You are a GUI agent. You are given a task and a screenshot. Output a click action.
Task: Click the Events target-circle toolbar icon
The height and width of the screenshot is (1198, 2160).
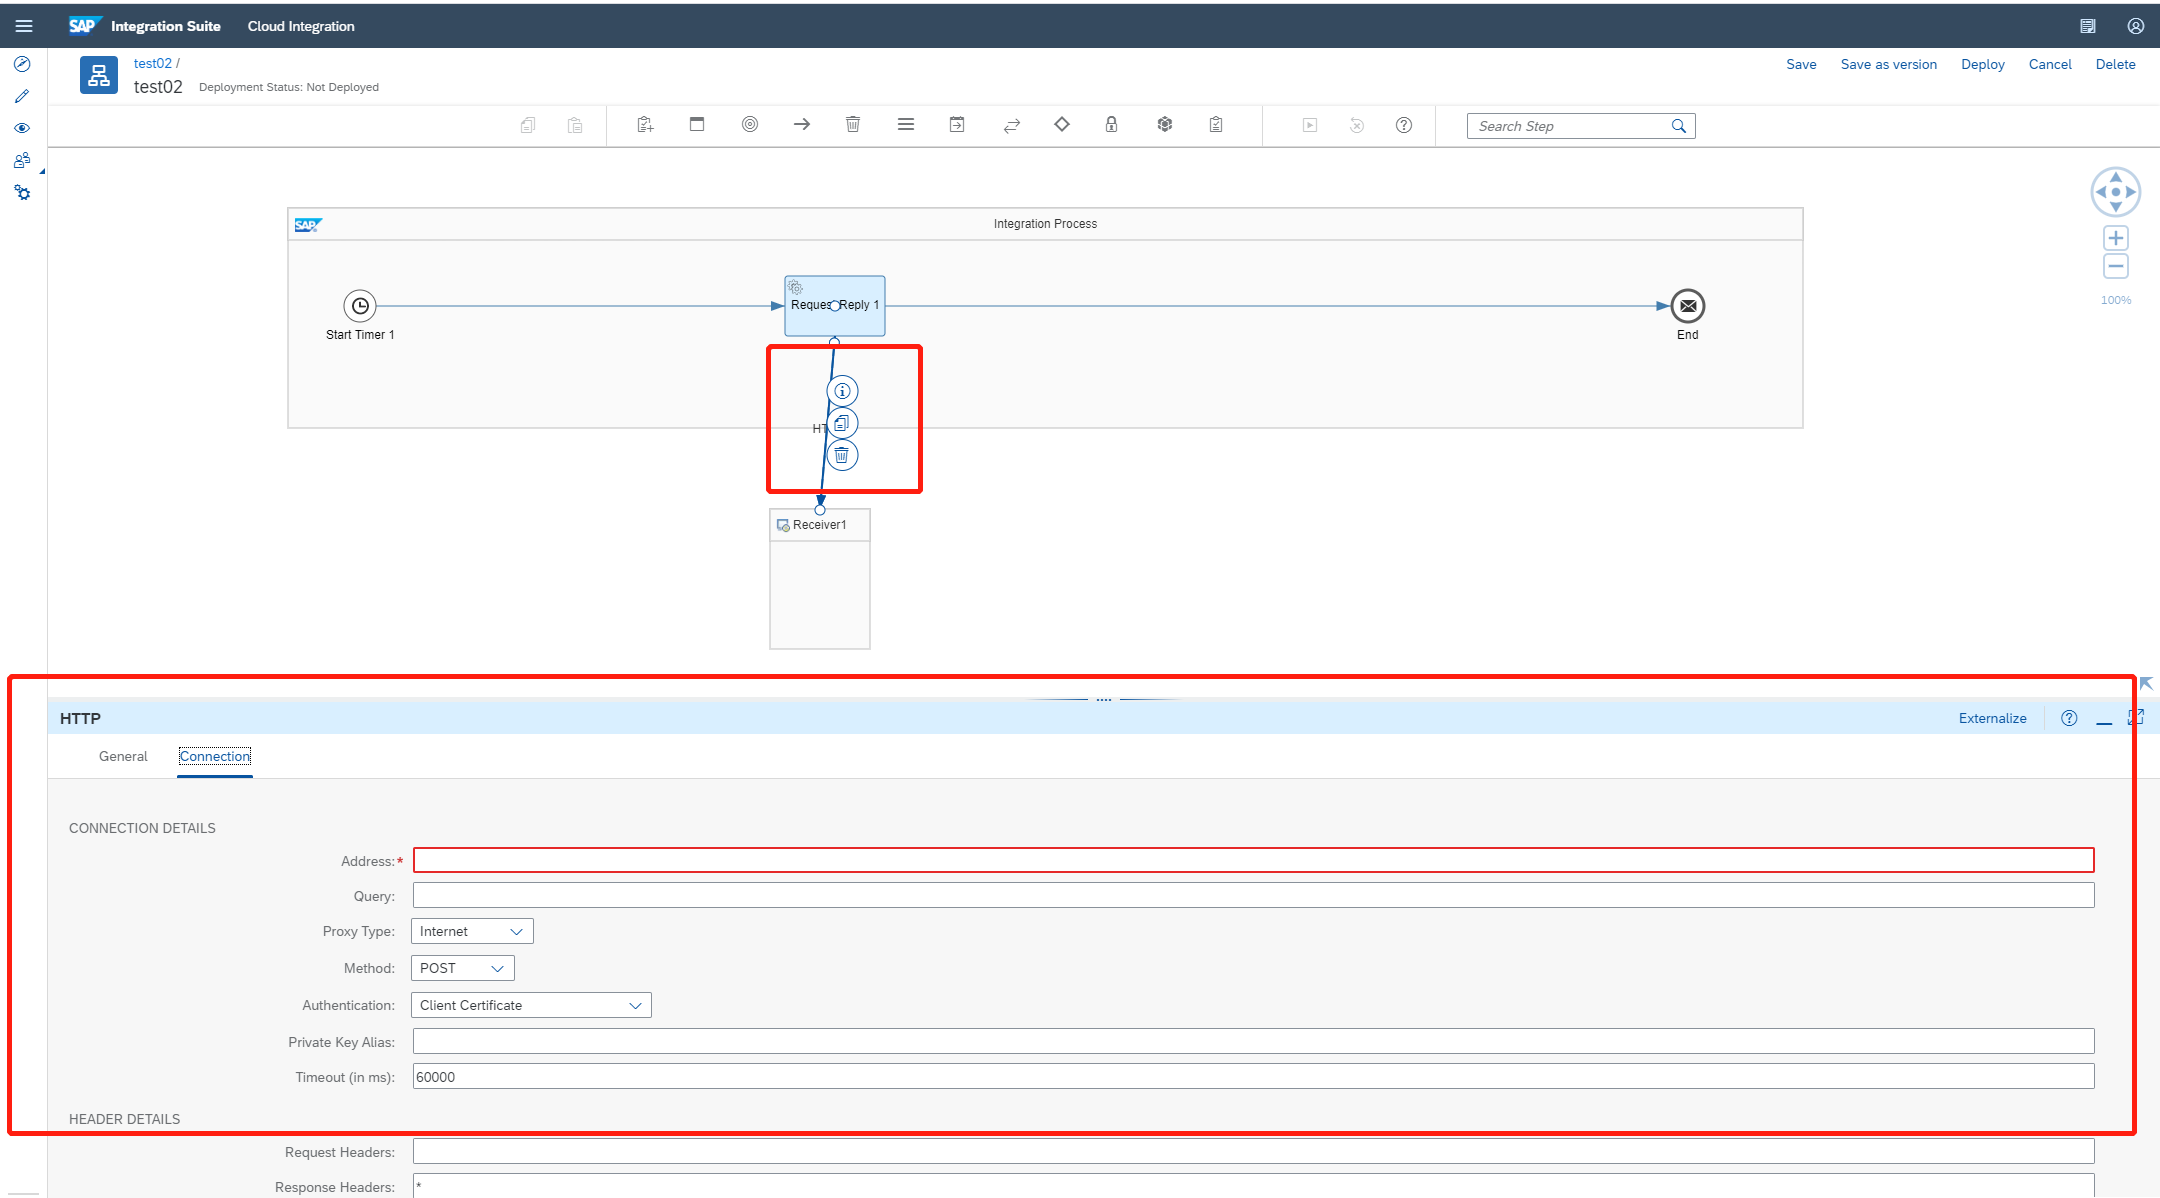(750, 124)
